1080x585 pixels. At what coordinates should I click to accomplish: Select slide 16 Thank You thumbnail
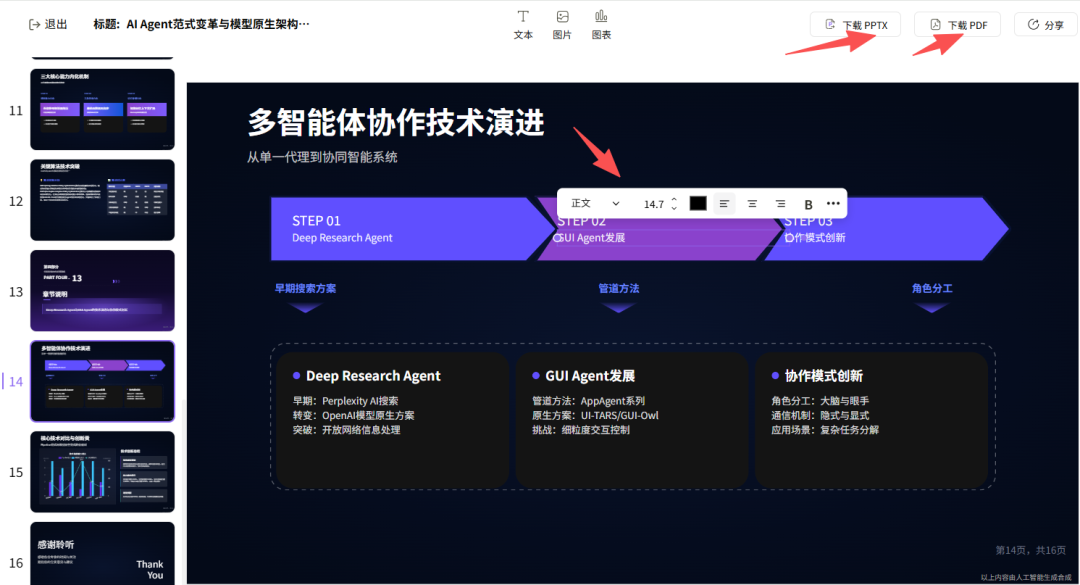[103, 553]
